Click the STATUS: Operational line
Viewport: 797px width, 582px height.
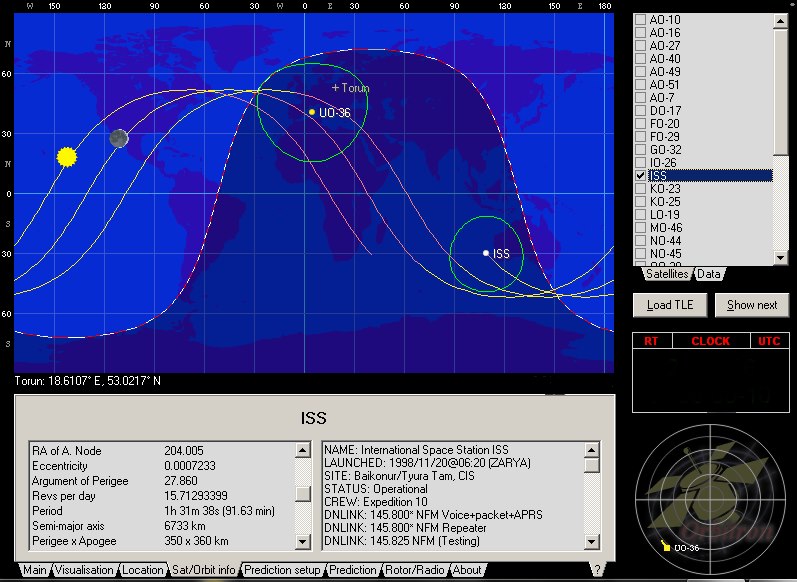(376, 489)
